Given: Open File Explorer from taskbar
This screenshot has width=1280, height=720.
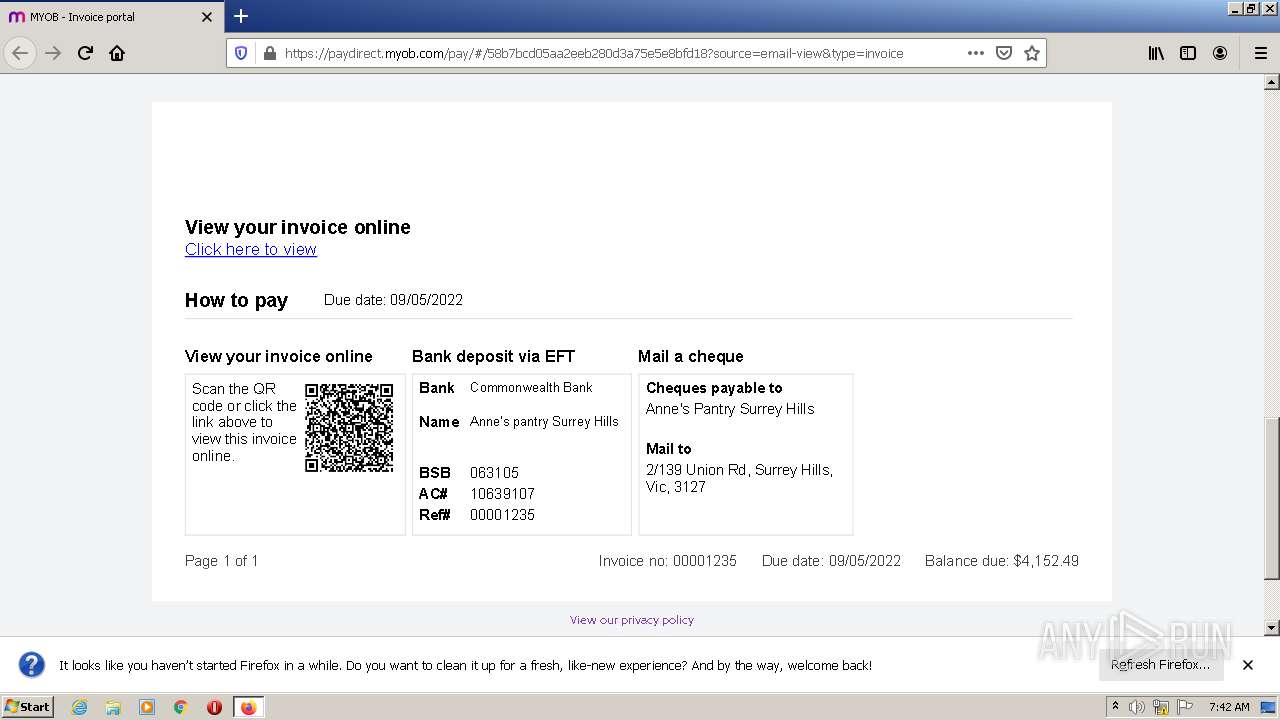Looking at the screenshot, I should 113,707.
